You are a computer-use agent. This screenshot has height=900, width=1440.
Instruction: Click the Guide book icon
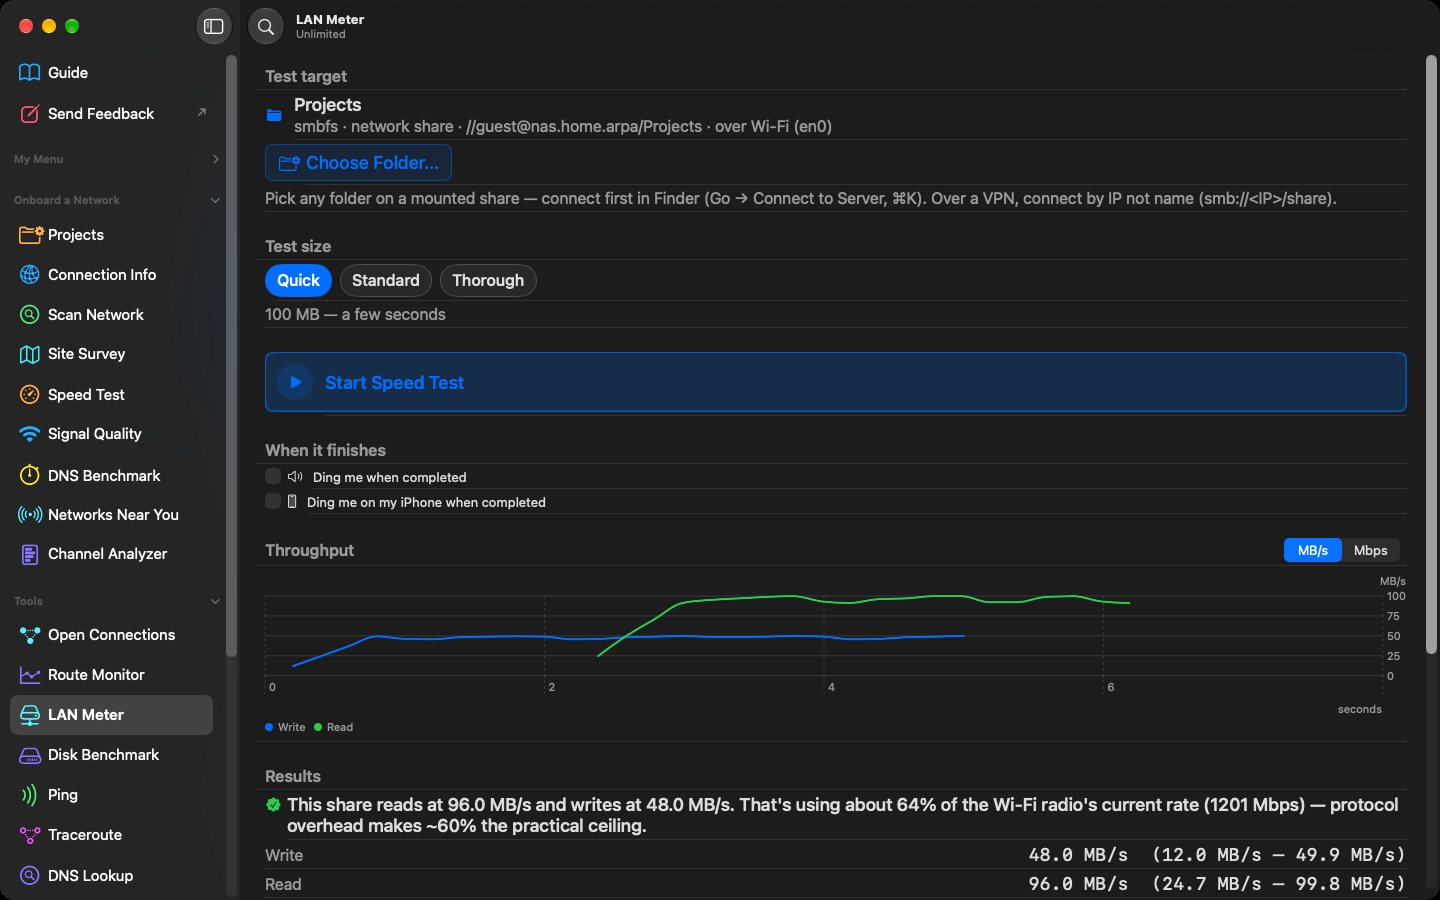[30, 73]
